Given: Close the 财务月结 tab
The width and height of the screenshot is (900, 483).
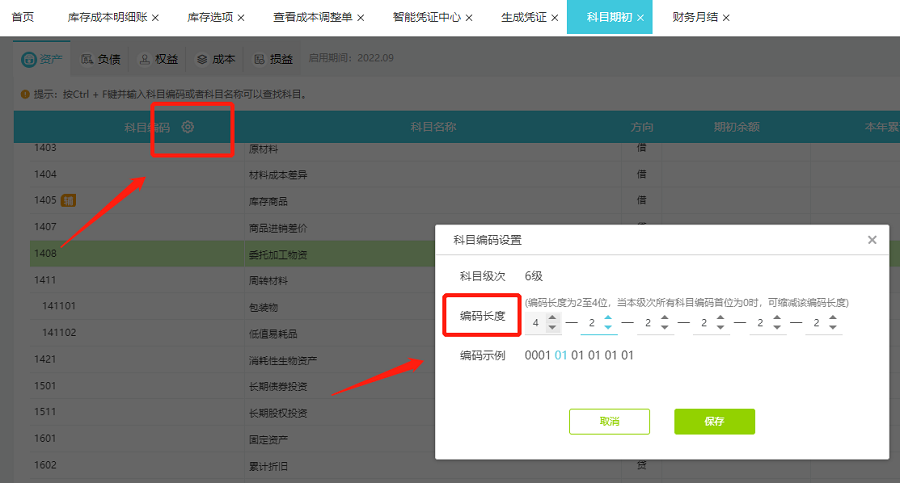Looking at the screenshot, I should [726, 18].
